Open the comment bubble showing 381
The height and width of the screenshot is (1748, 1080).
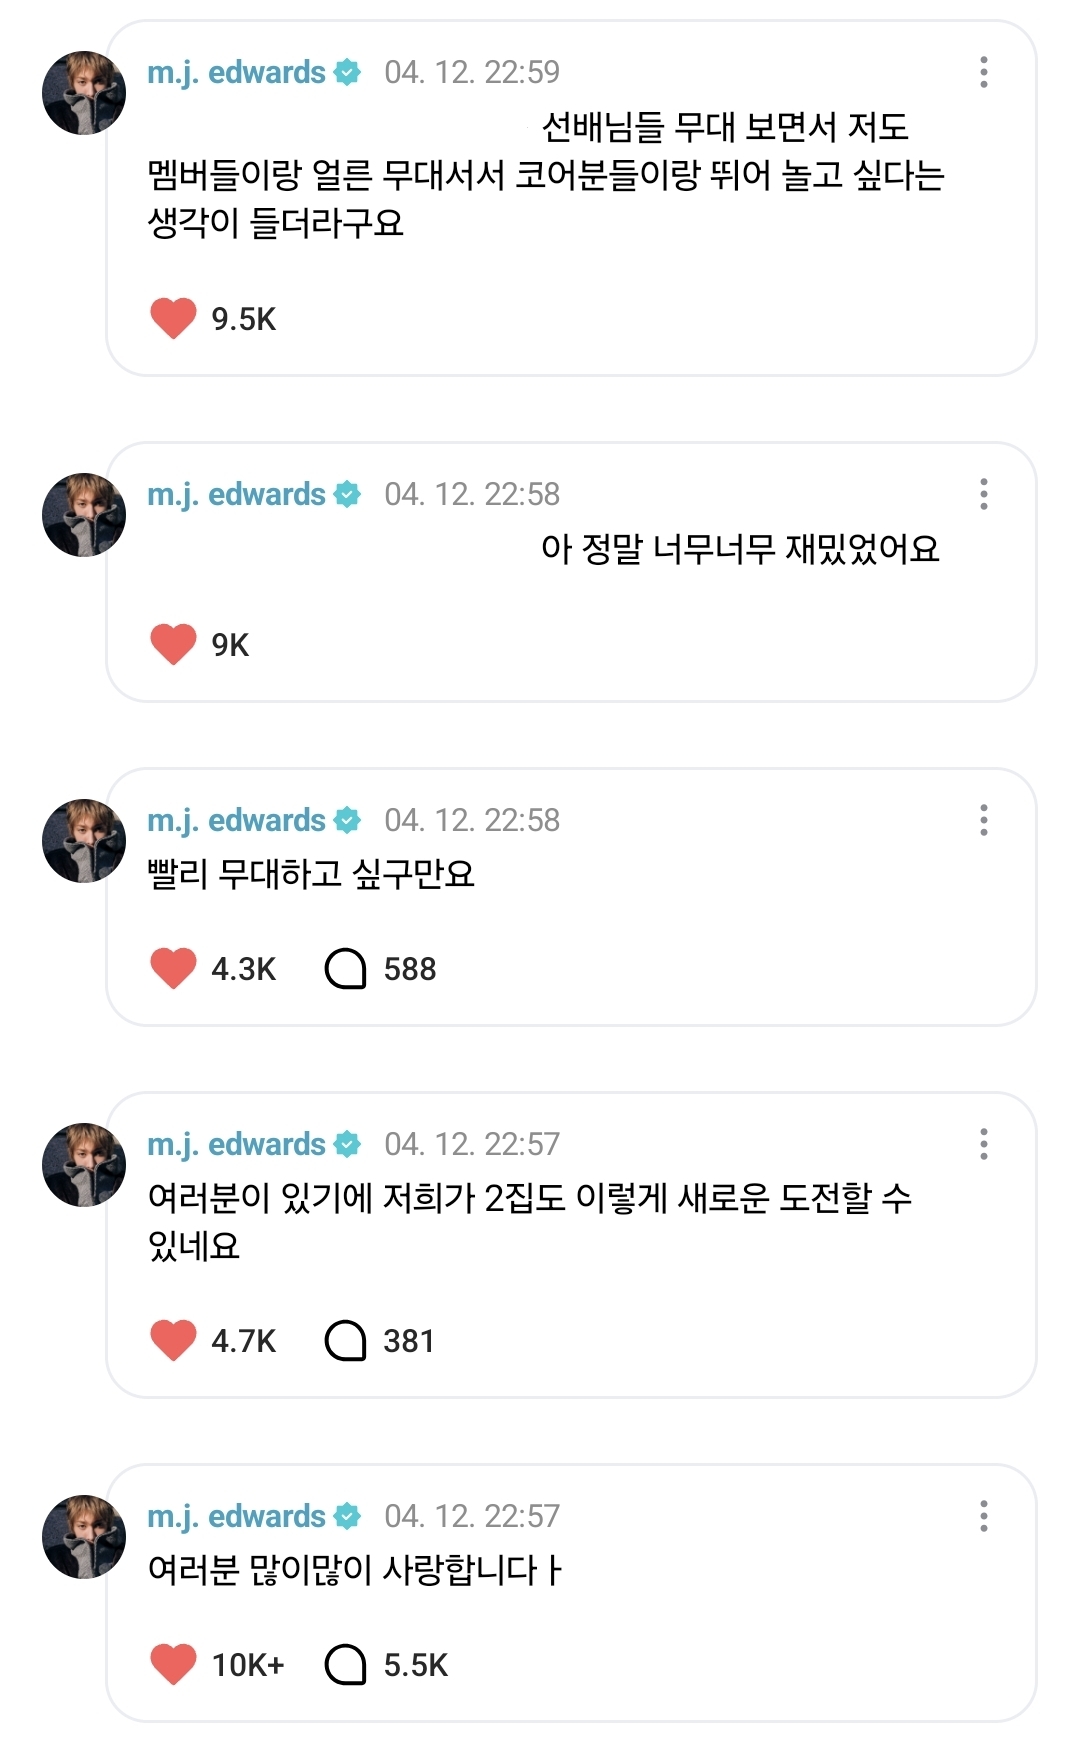(346, 1340)
